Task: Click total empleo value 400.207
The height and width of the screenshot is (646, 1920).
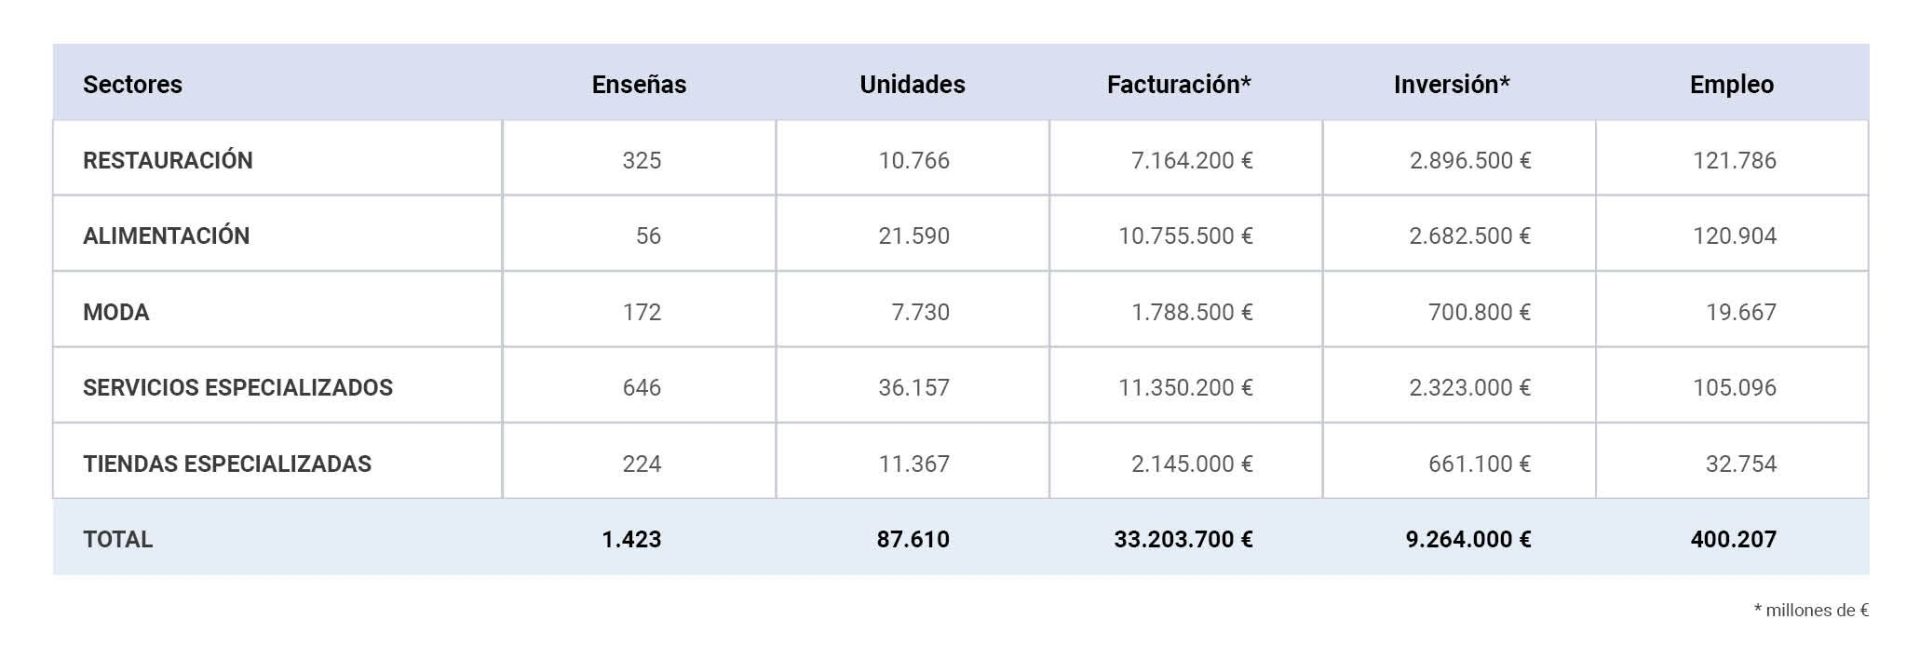Action: tap(1733, 540)
